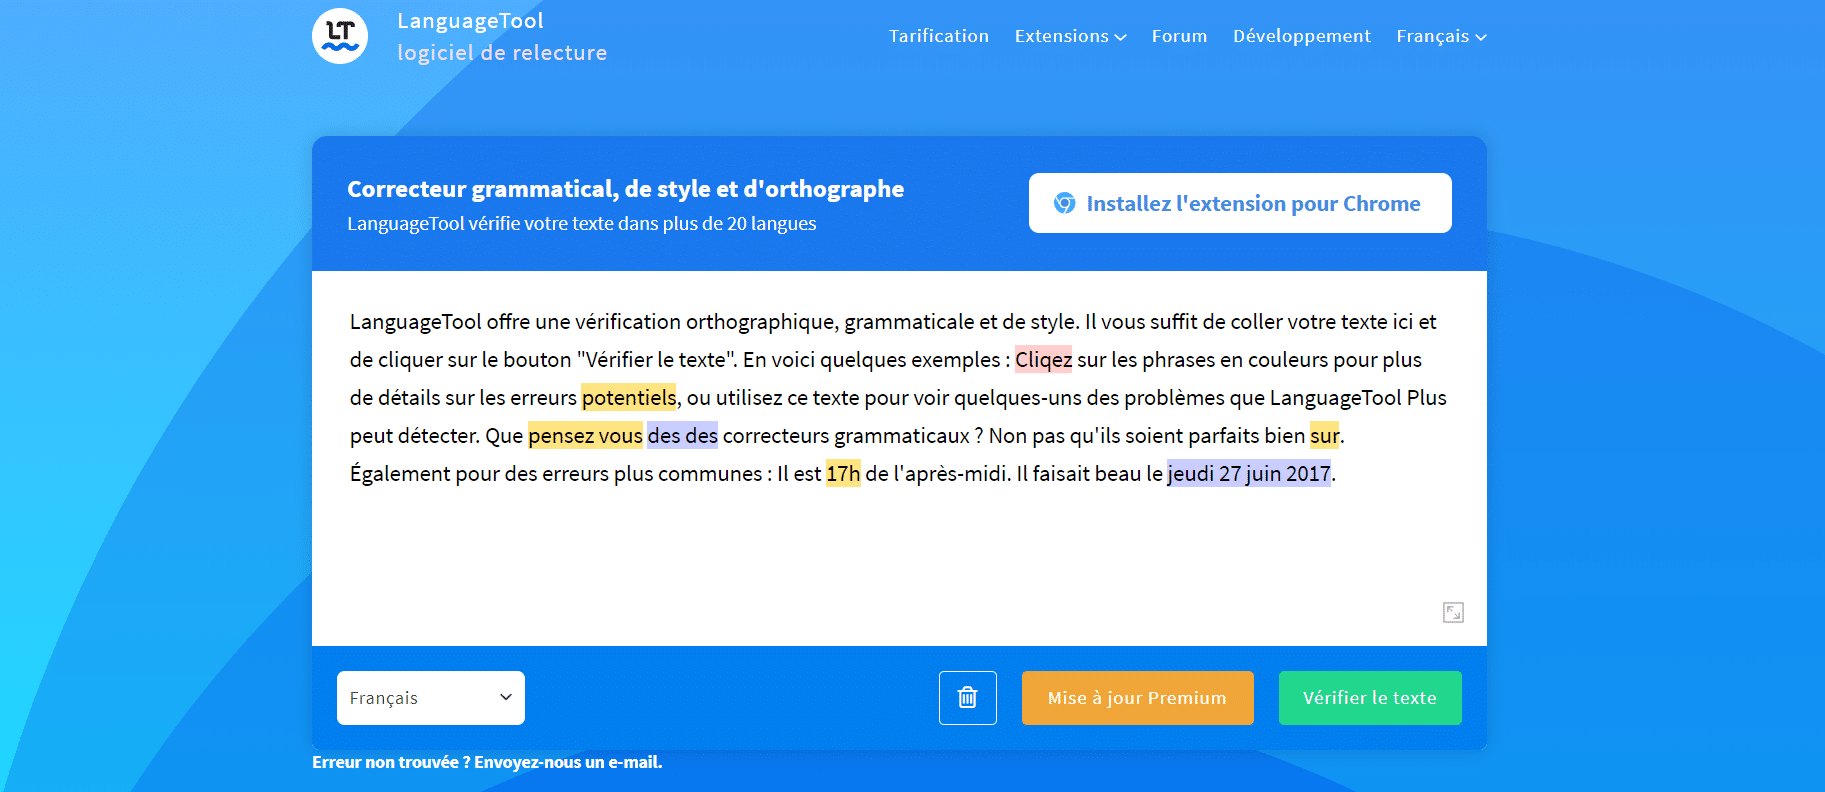Click the highlighted word Cliqez
The height and width of the screenshot is (792, 1825).
1044,360
